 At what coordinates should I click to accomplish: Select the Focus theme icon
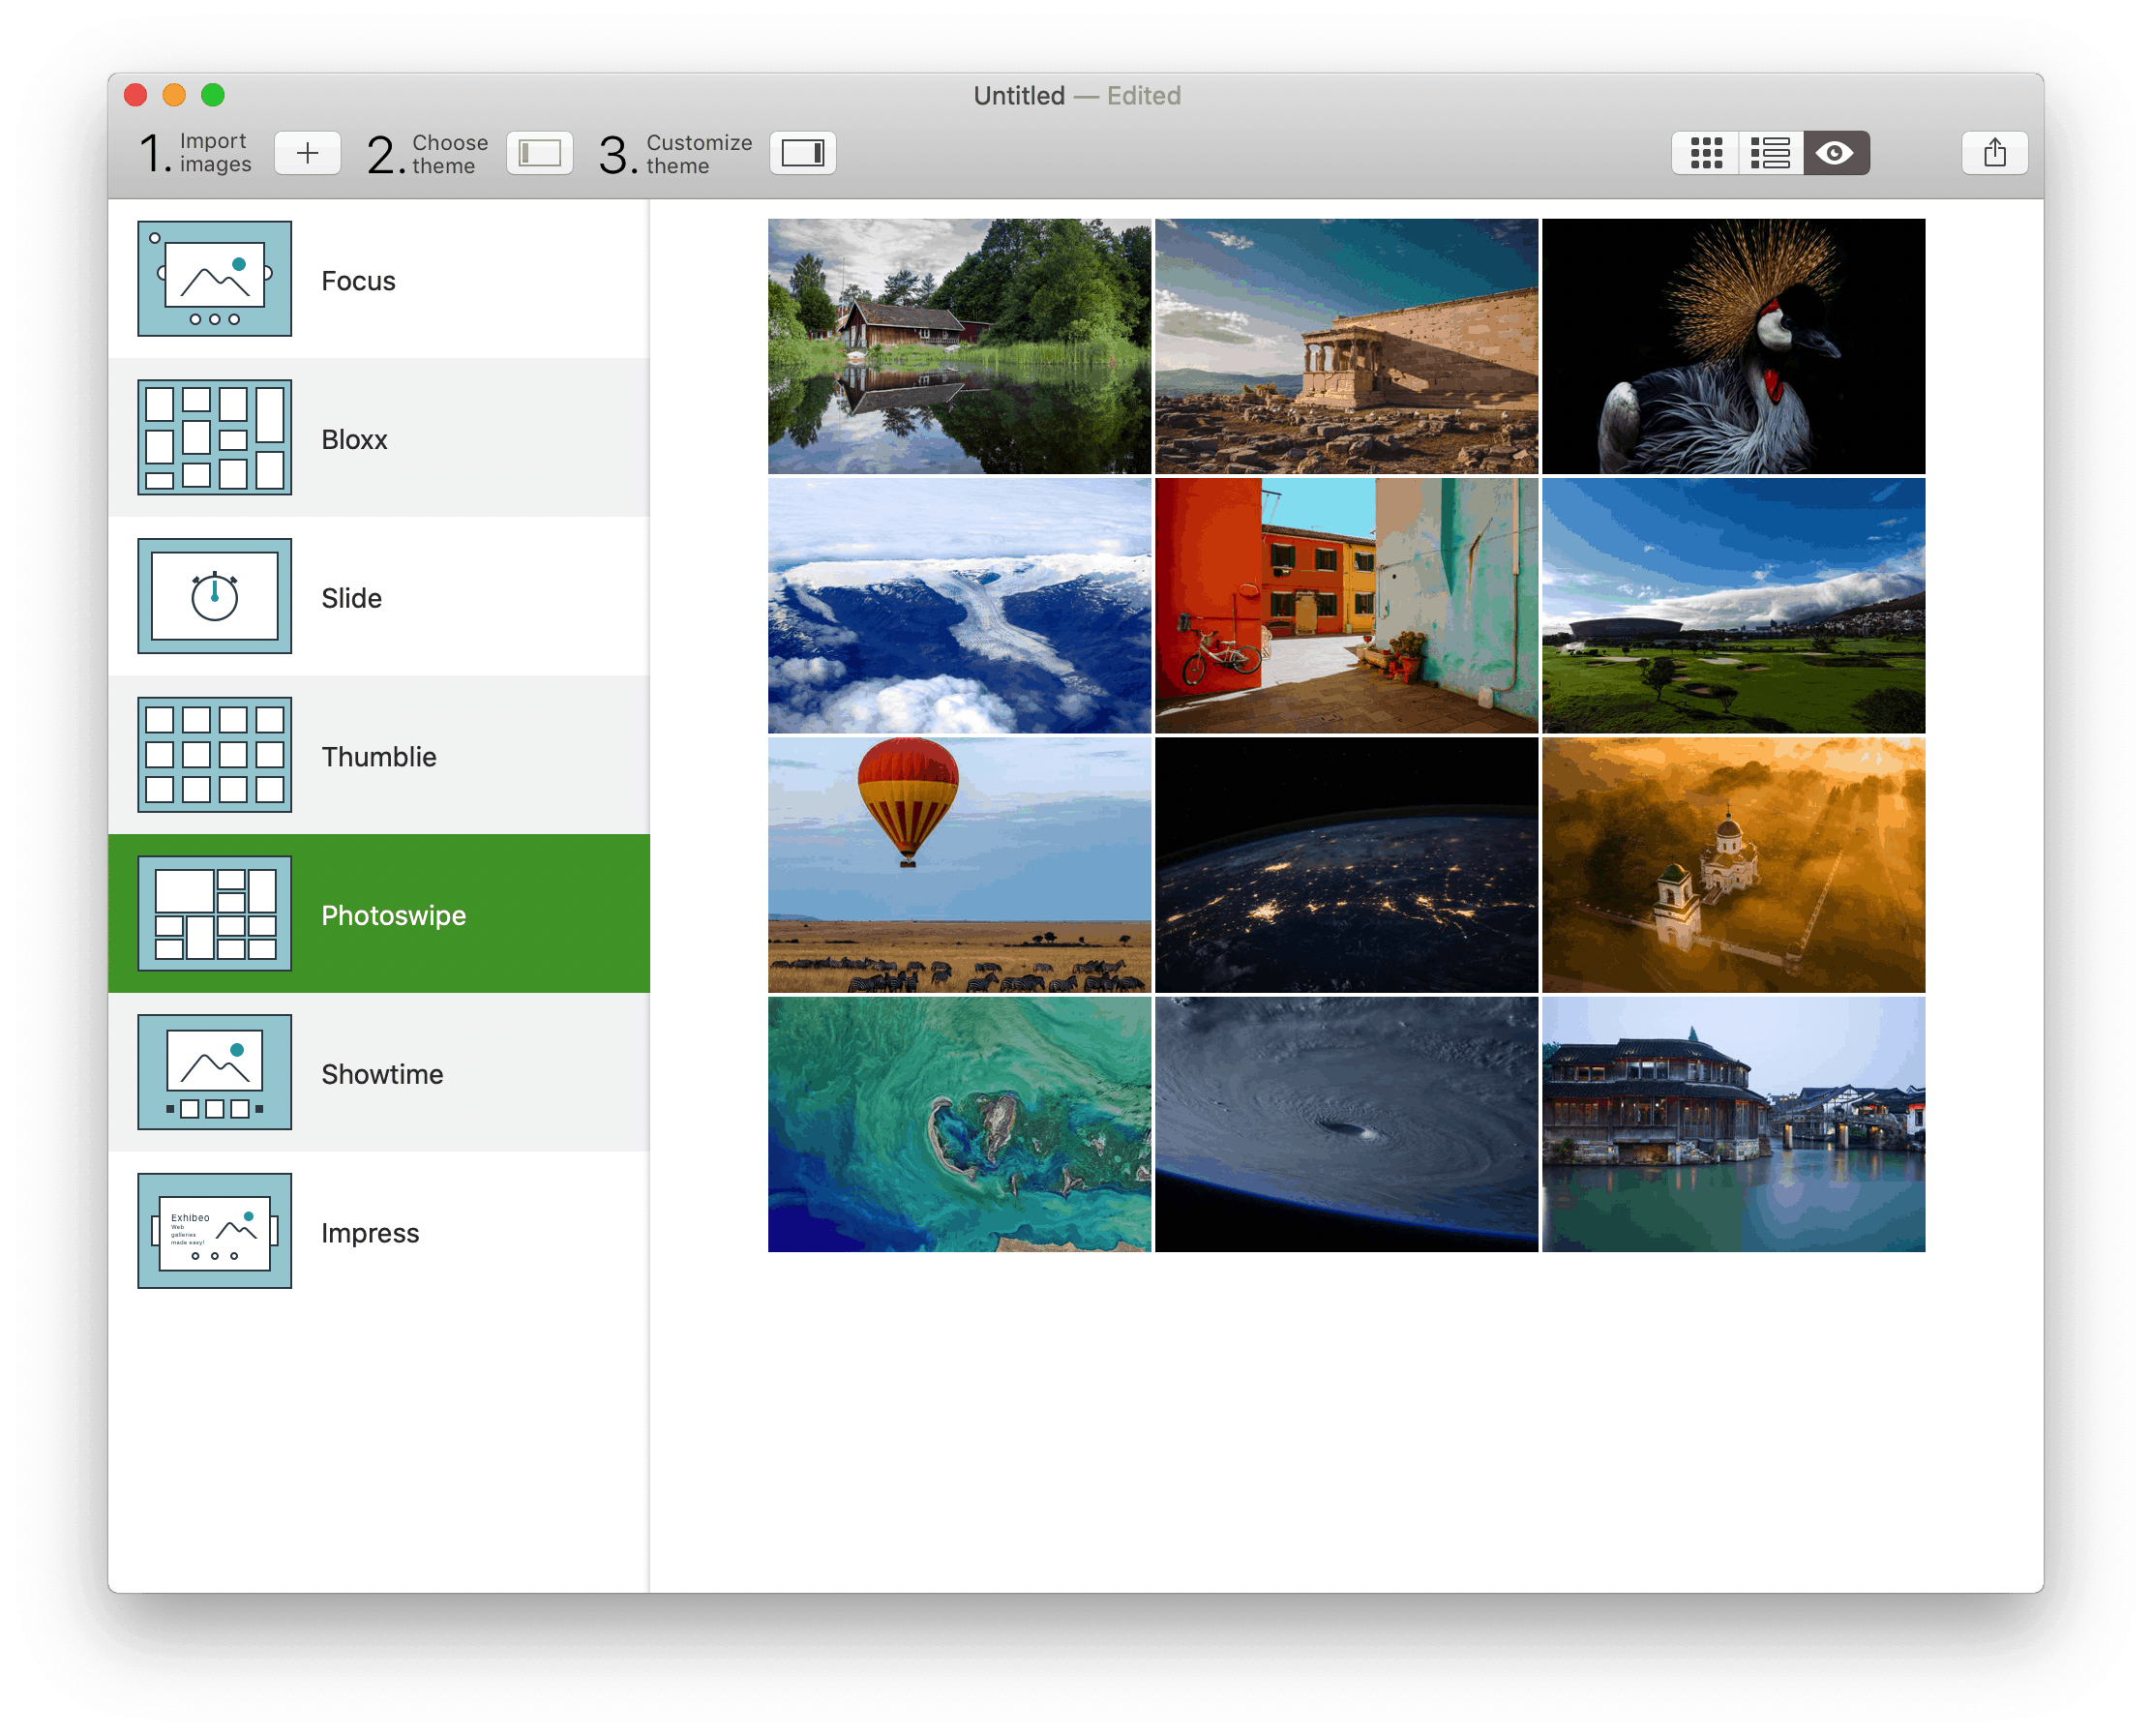point(214,279)
